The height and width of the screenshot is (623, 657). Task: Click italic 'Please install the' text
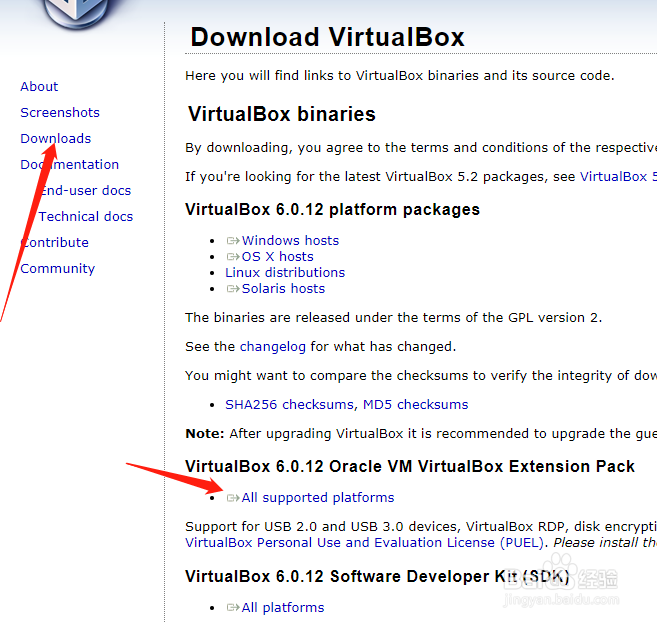point(605,543)
